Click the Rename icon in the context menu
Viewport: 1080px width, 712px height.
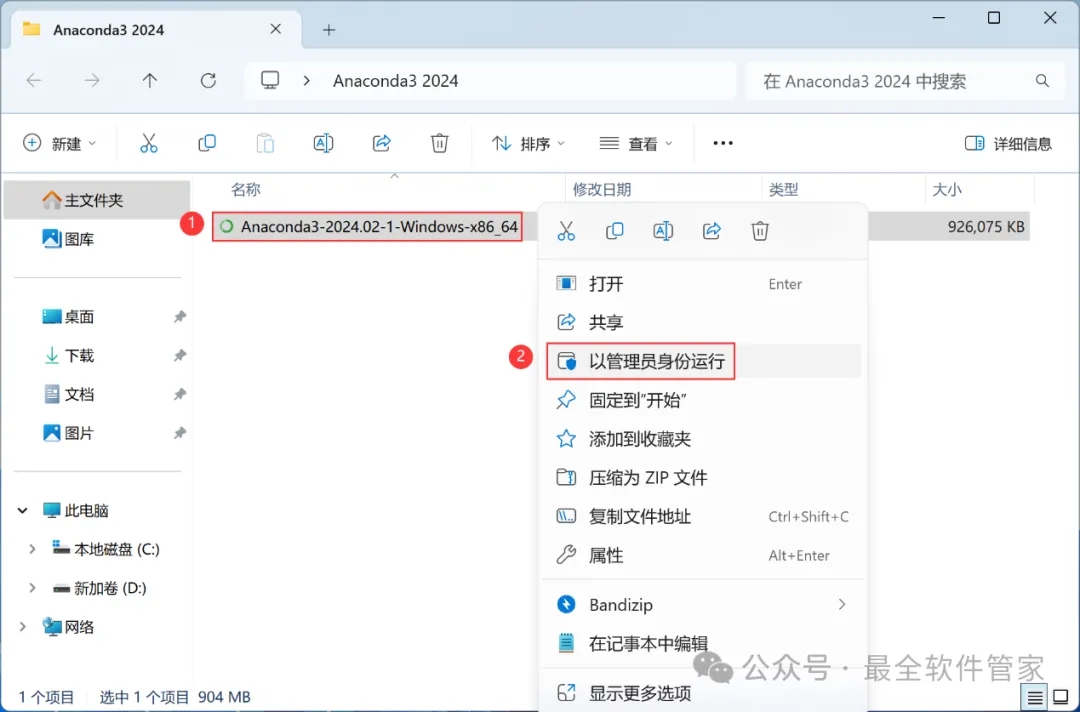pyautogui.click(x=663, y=231)
